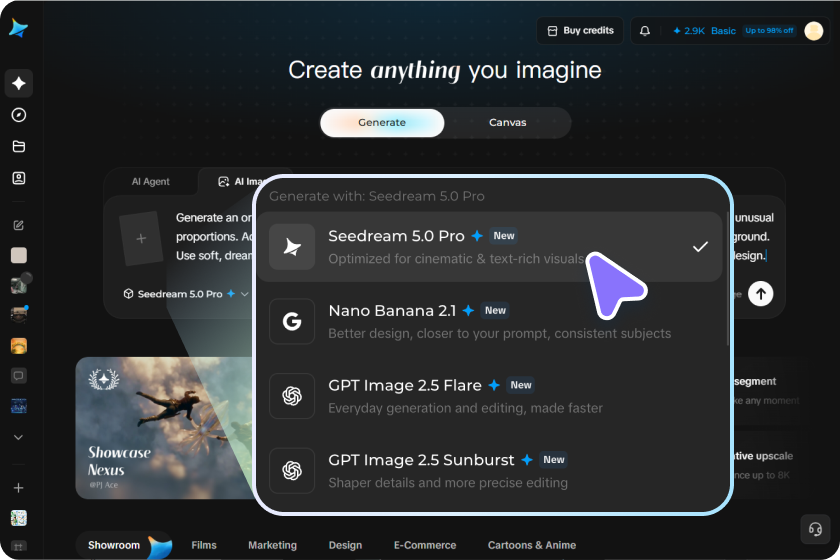
Task: Select the AI Agent tab
Action: click(x=151, y=182)
